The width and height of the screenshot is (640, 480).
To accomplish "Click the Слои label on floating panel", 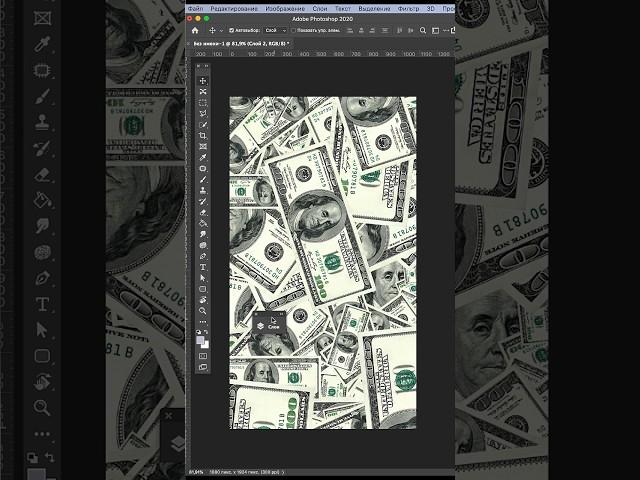I will pyautogui.click(x=273, y=327).
